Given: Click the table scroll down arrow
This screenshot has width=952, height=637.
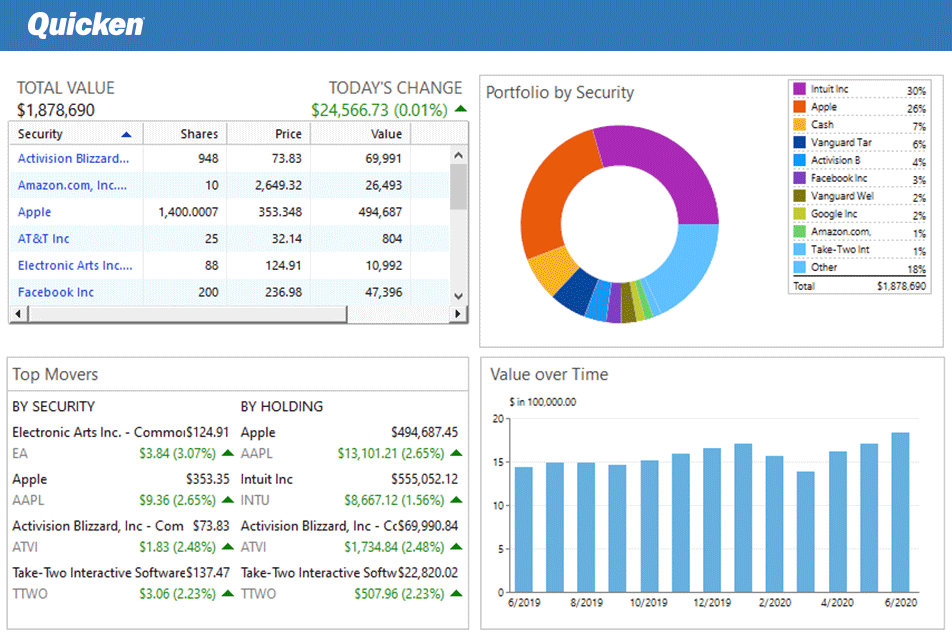Looking at the screenshot, I should (458, 296).
